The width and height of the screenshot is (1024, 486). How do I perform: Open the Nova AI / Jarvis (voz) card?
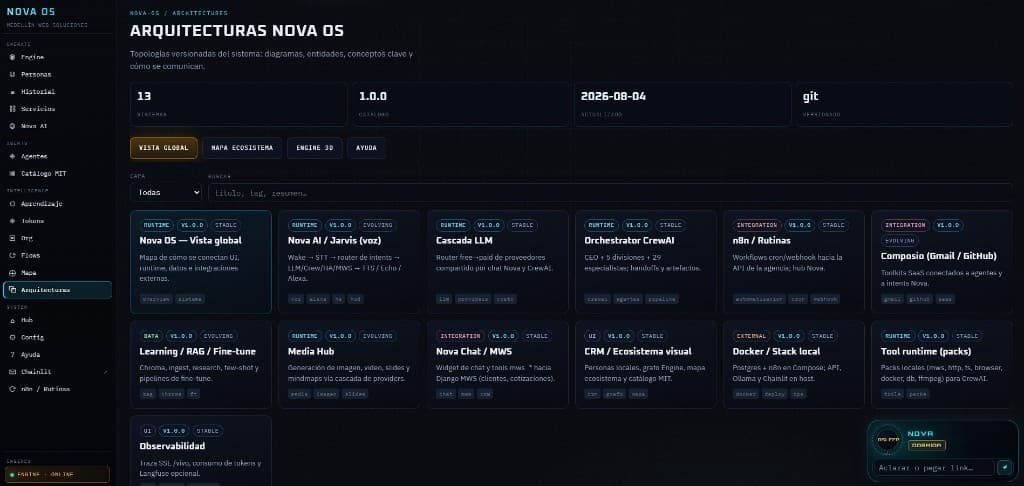coord(349,262)
